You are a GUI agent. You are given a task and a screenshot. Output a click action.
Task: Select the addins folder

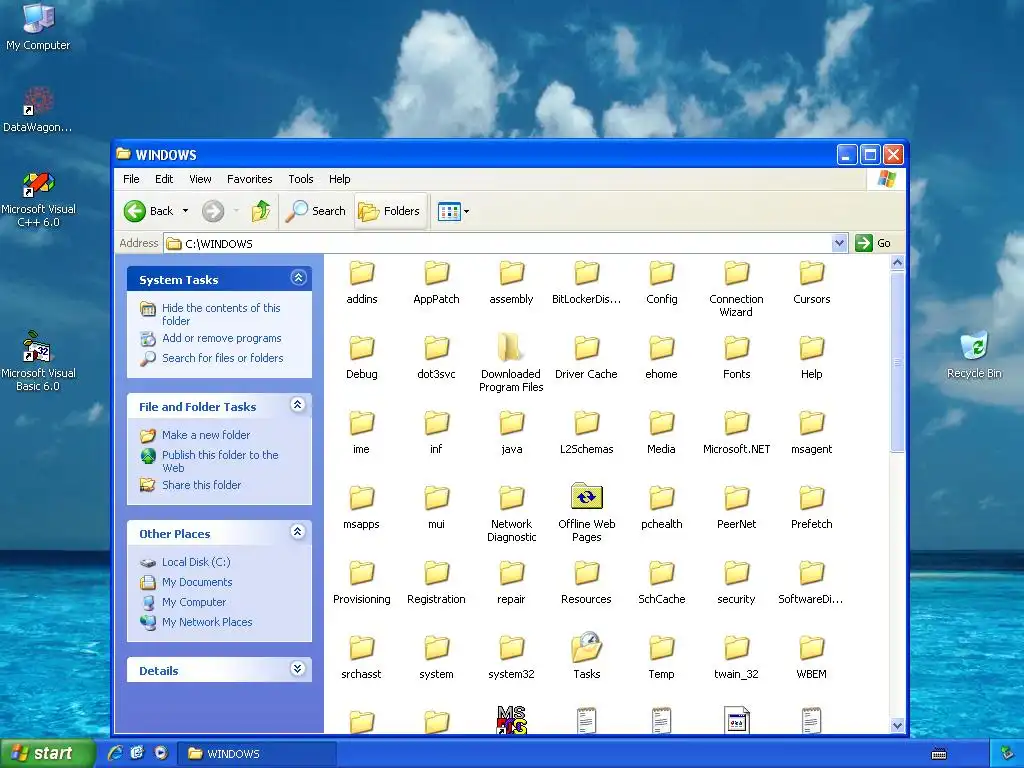point(361,283)
